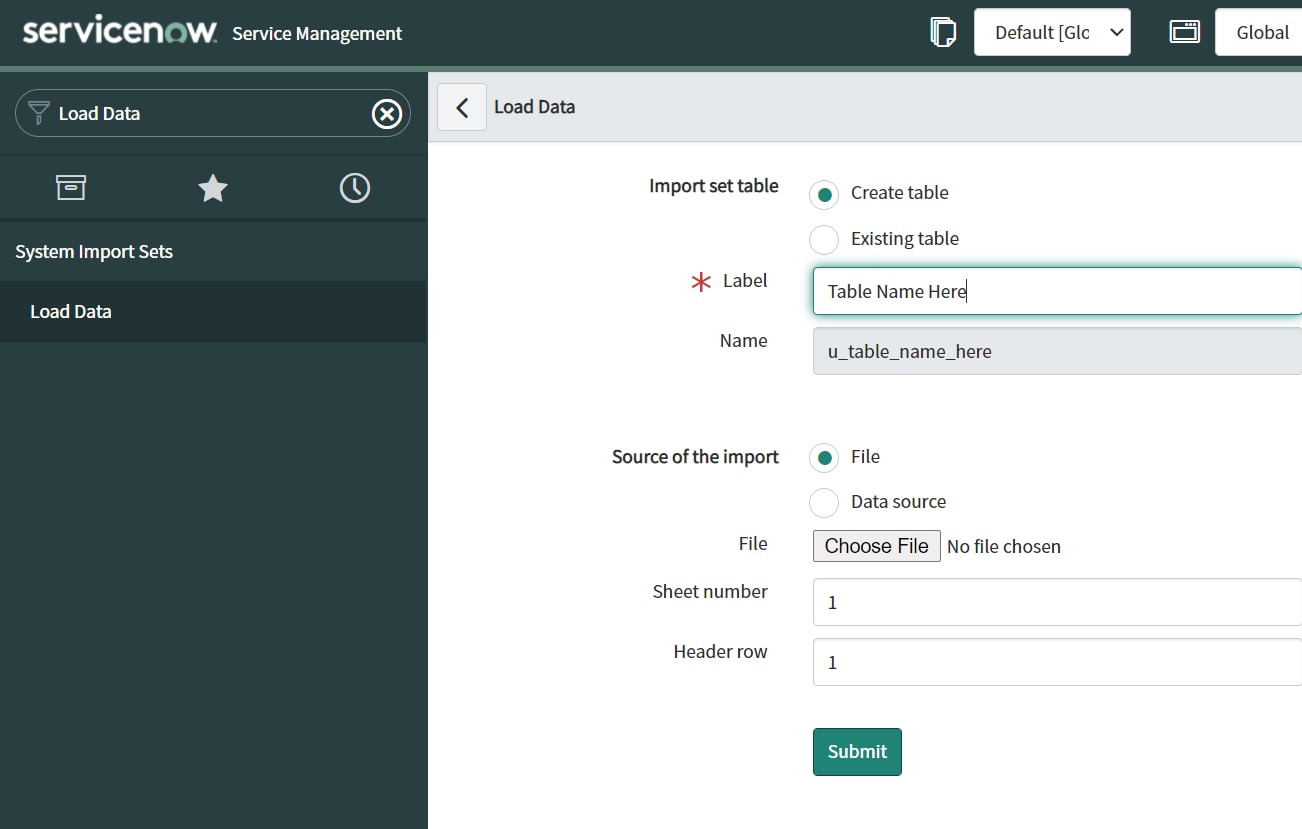Image resolution: width=1302 pixels, height=829 pixels.
Task: Click the filter funnel icon in navigator
Action: tap(39, 112)
